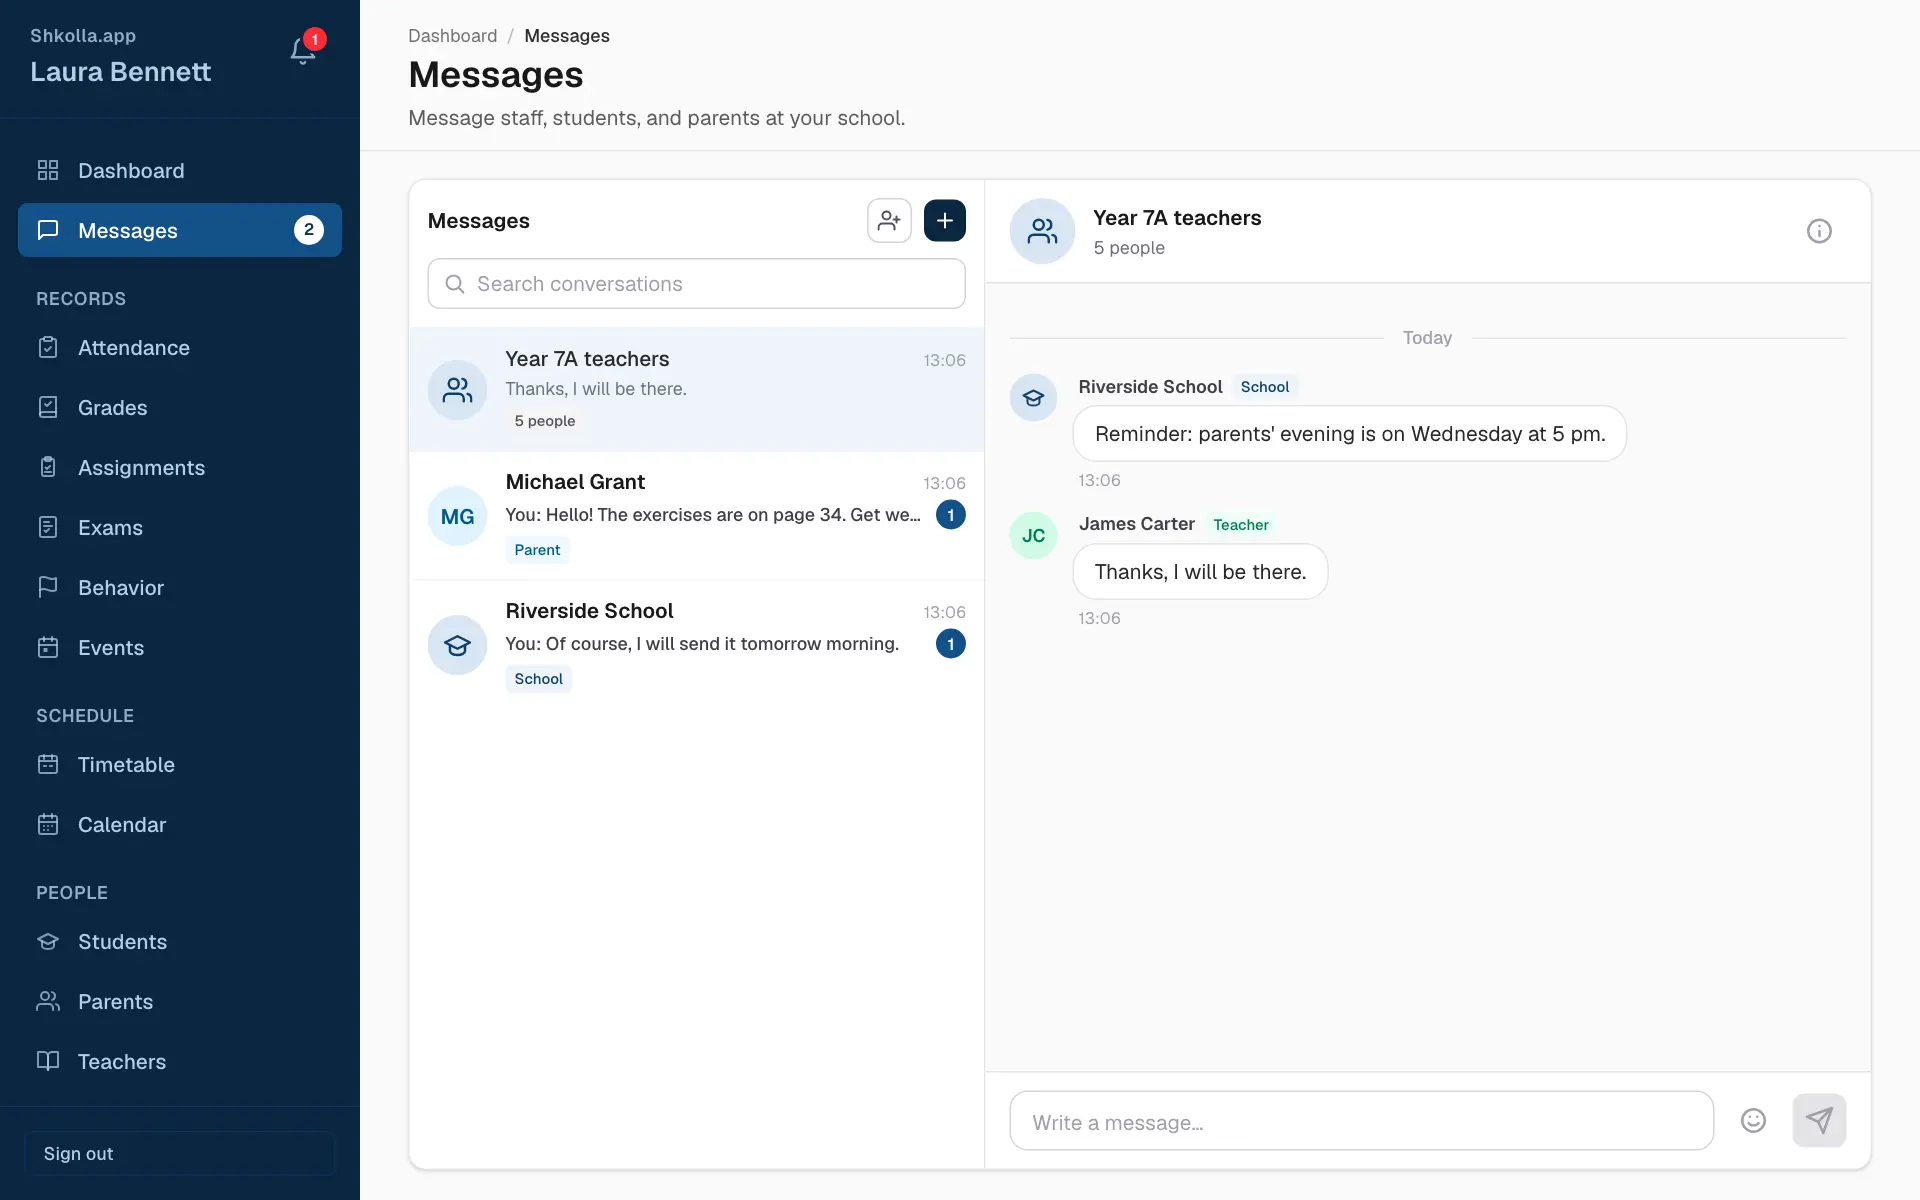Go to Dashboard in the sidebar
The image size is (1920, 1200).
coord(180,171)
